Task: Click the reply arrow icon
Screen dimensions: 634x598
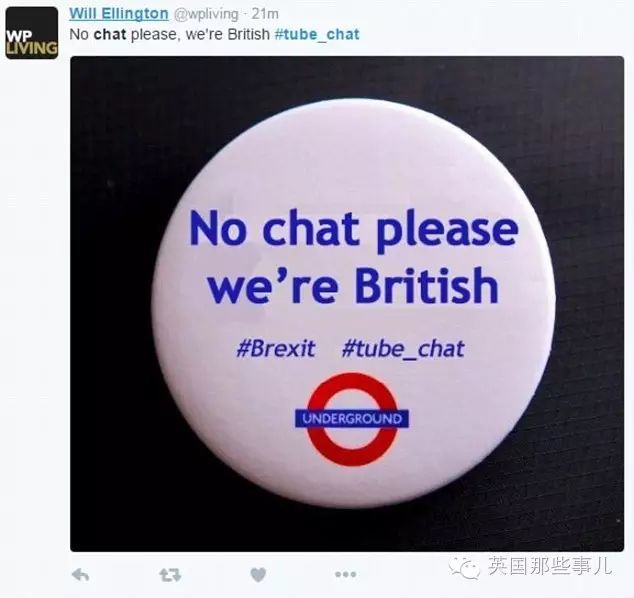Action: [80, 575]
